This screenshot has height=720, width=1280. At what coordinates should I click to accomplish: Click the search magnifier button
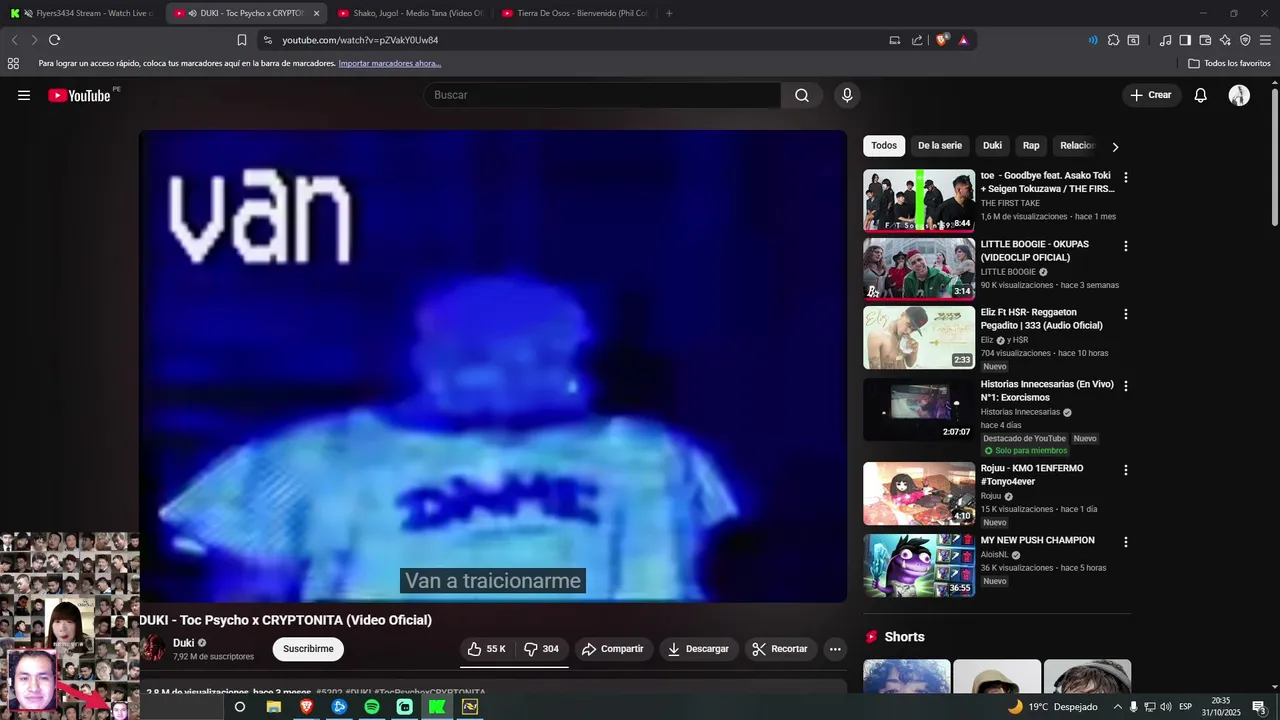[802, 95]
